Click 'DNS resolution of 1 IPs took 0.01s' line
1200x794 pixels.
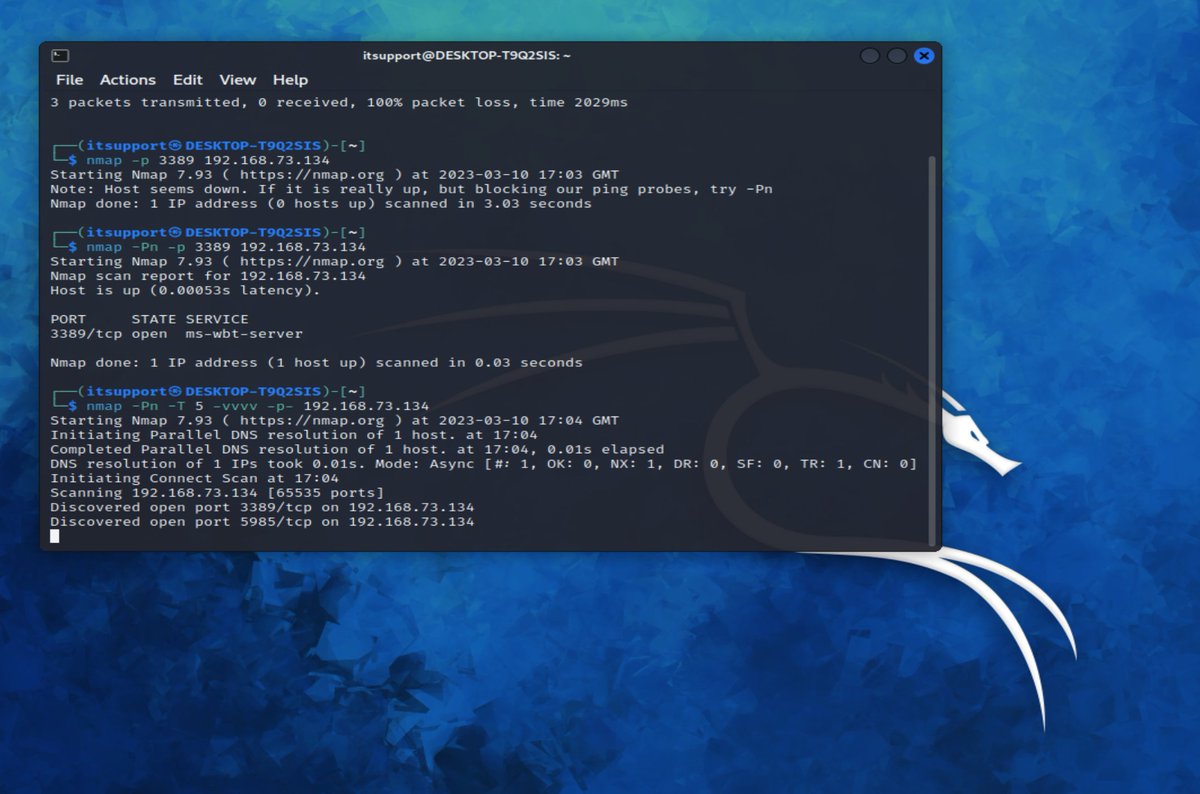tap(483, 464)
